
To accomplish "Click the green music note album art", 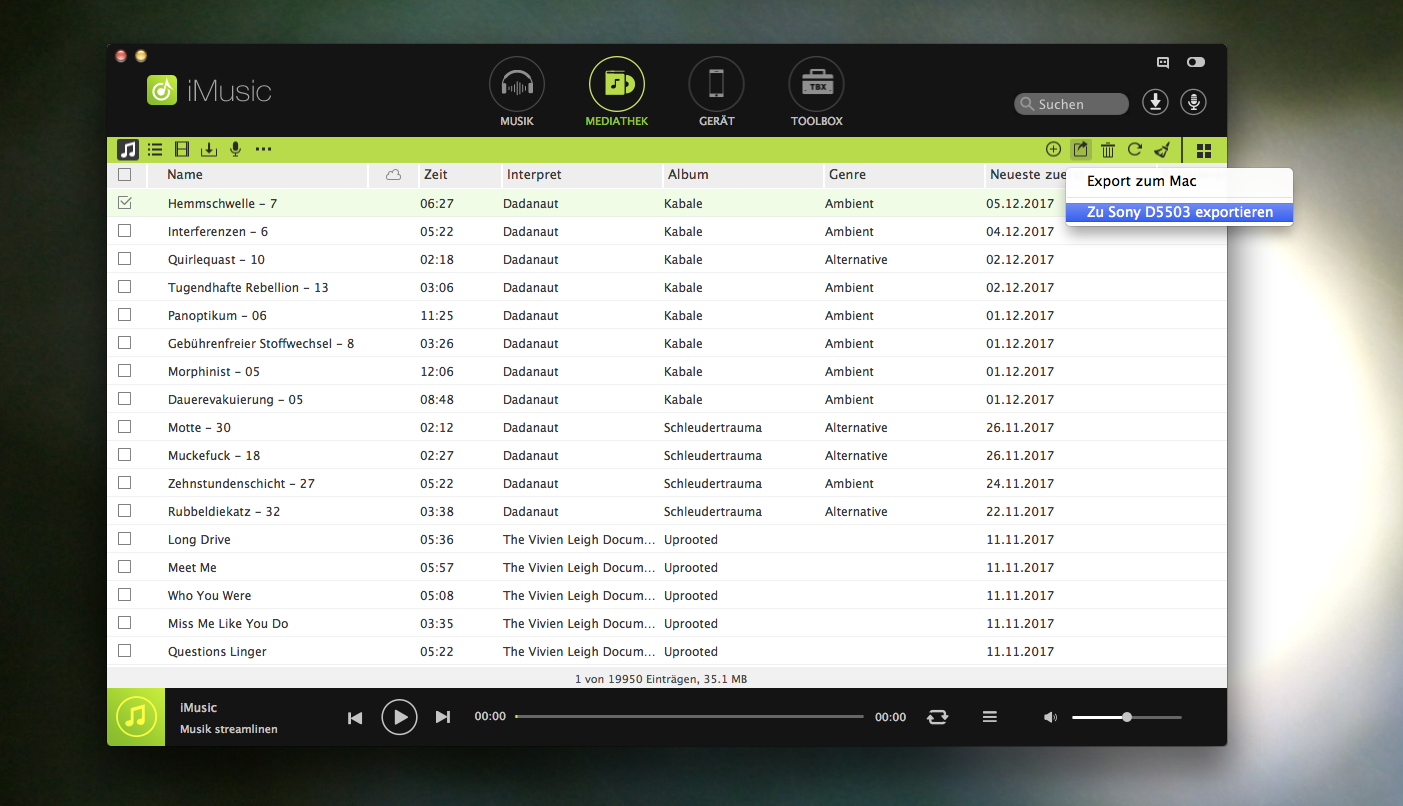I will click(136, 717).
